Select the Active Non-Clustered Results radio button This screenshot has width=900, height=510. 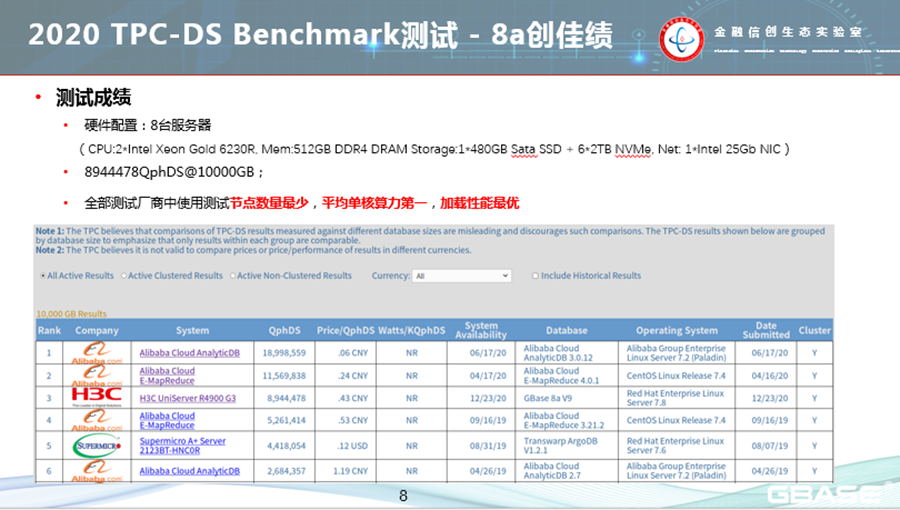pos(233,276)
